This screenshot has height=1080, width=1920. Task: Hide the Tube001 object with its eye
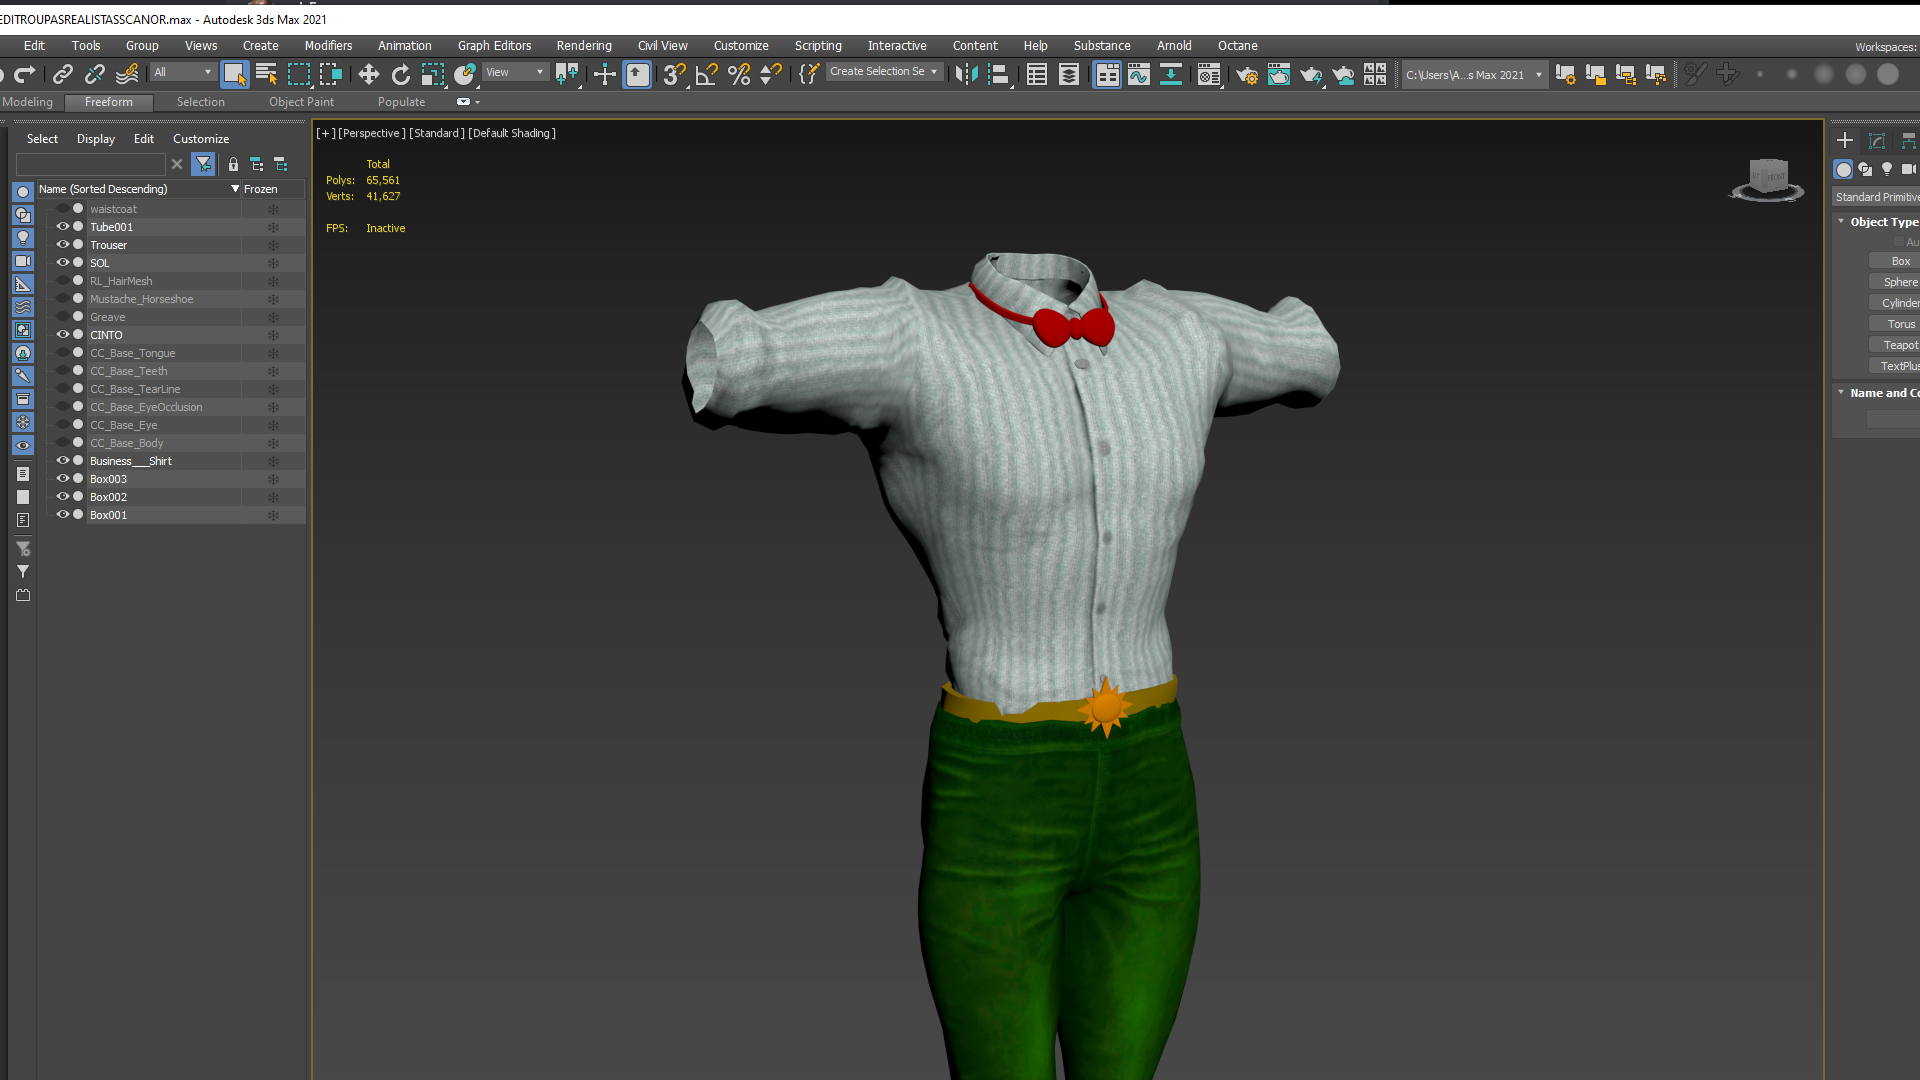(62, 227)
